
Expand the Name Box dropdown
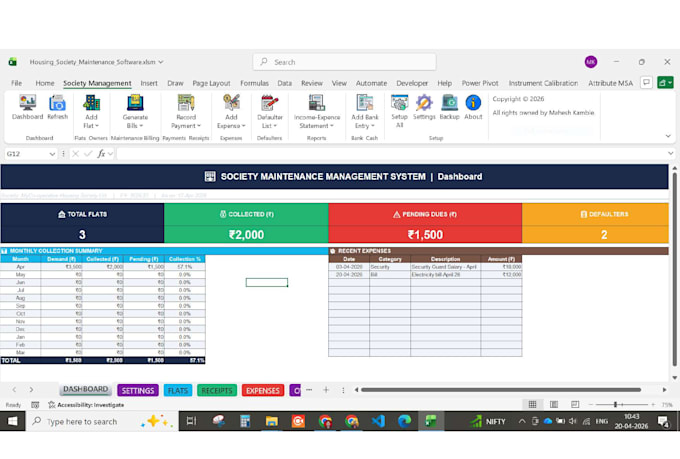[52, 154]
